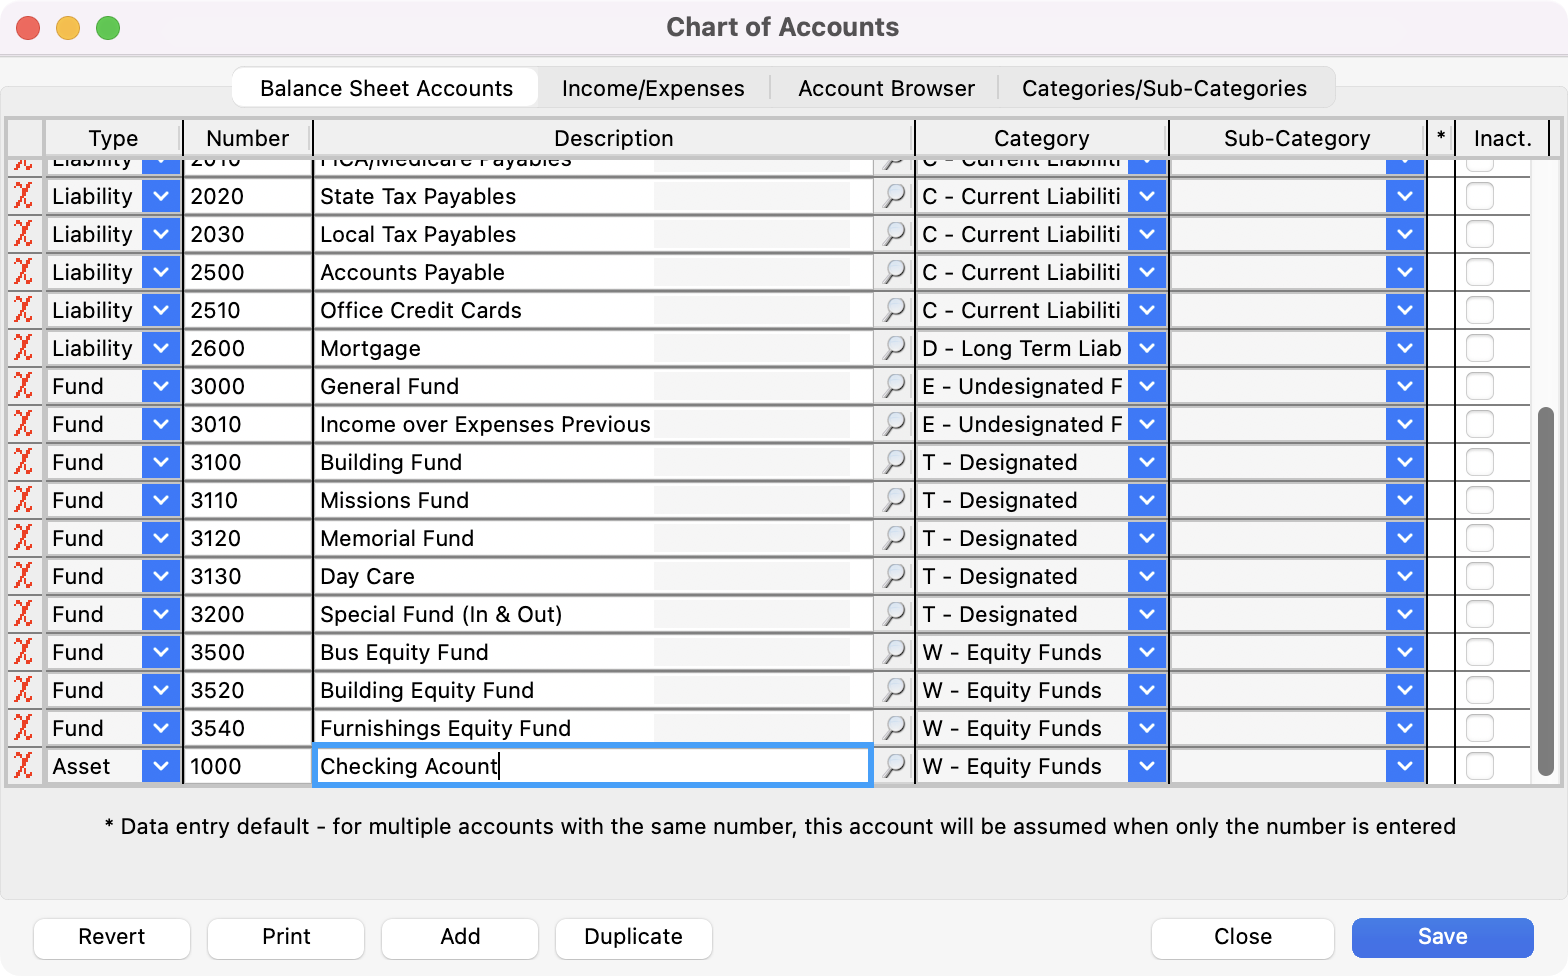Mark Accounts Payable as inactive
The width and height of the screenshot is (1568, 976).
pos(1479,272)
